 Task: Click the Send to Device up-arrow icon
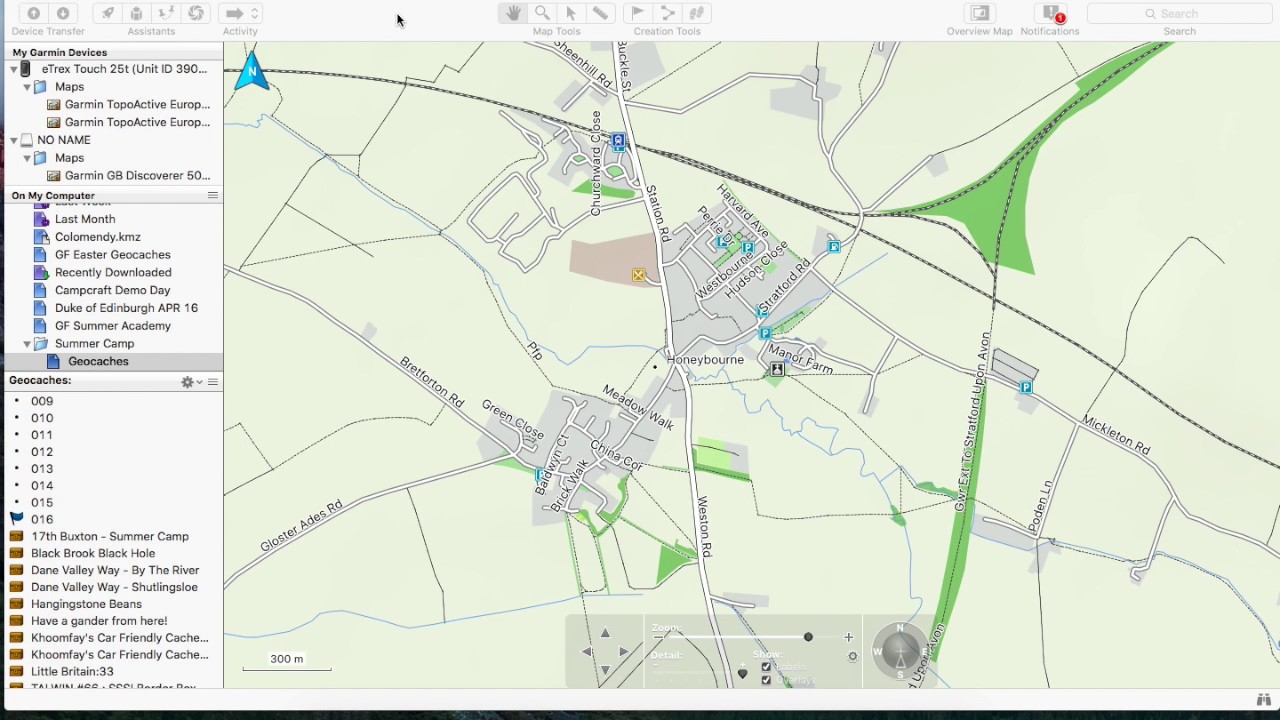coord(34,13)
